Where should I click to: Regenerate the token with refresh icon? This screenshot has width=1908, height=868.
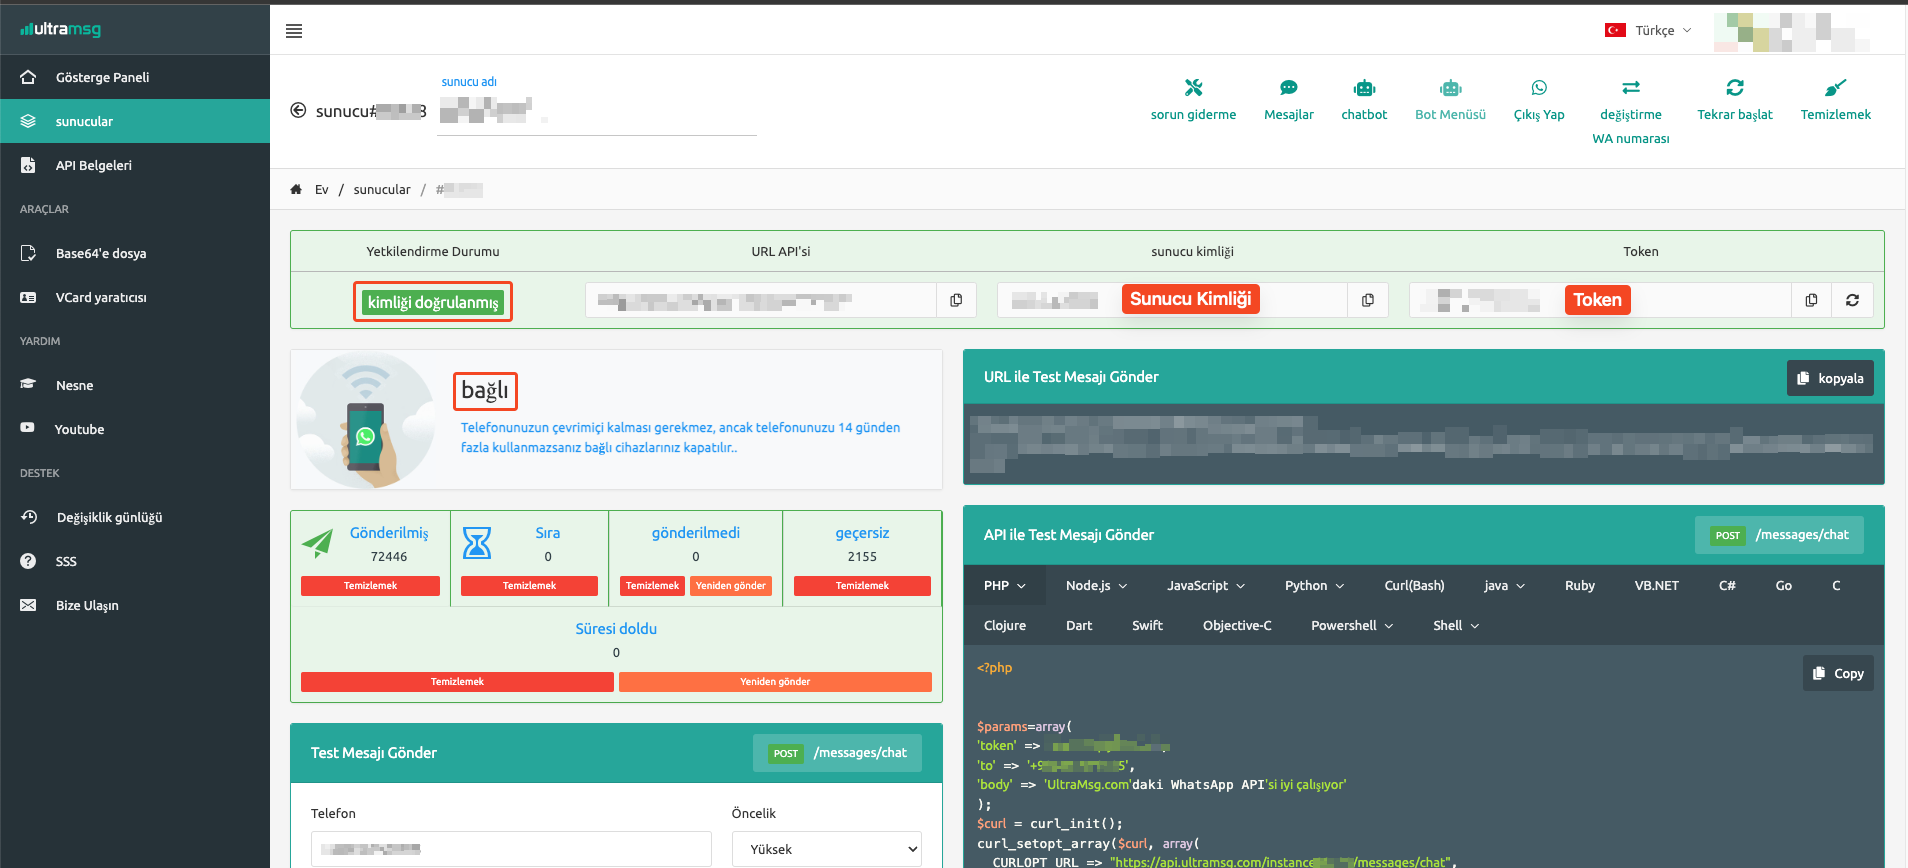1852,300
